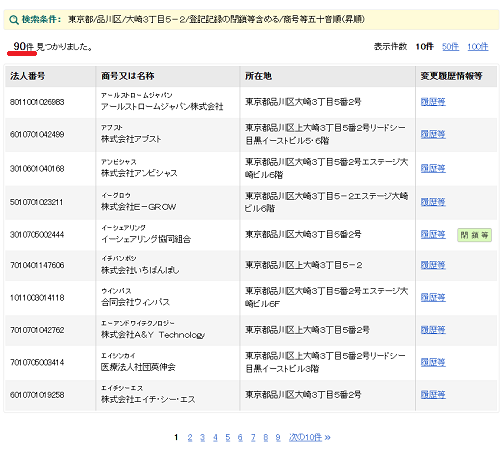Screen dimensions: 500x449
Task: Click the 次の10件 next page link
Action: click(x=310, y=437)
